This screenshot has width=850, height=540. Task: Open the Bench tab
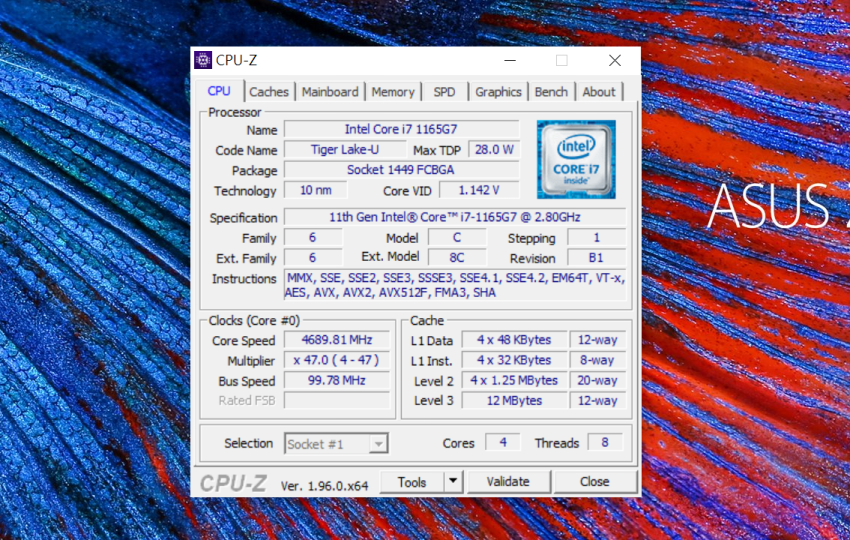coord(551,92)
